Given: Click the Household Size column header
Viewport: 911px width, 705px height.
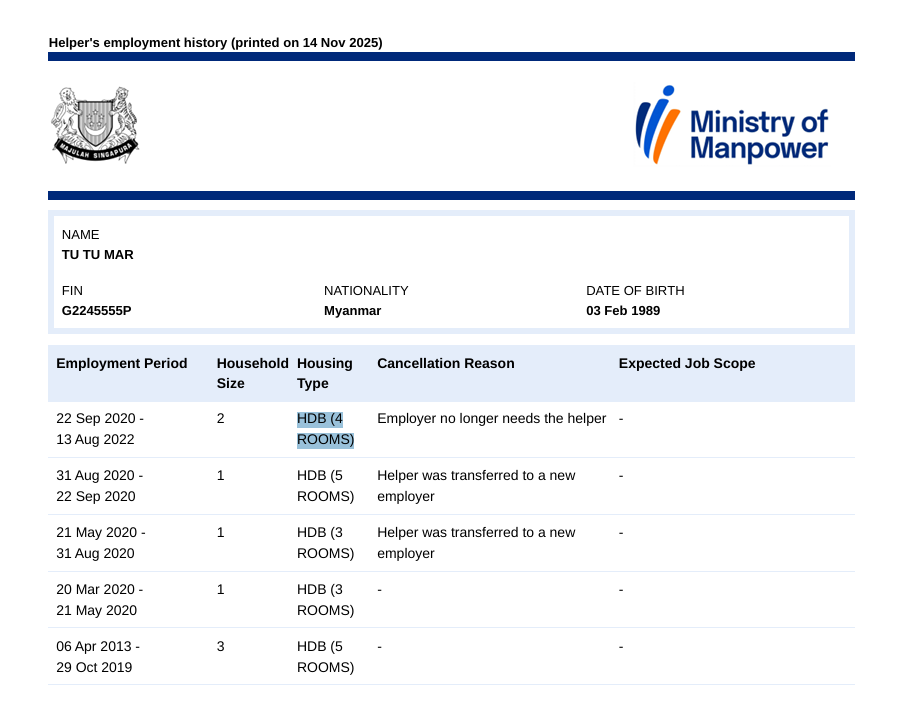Looking at the screenshot, I should coord(253,373).
